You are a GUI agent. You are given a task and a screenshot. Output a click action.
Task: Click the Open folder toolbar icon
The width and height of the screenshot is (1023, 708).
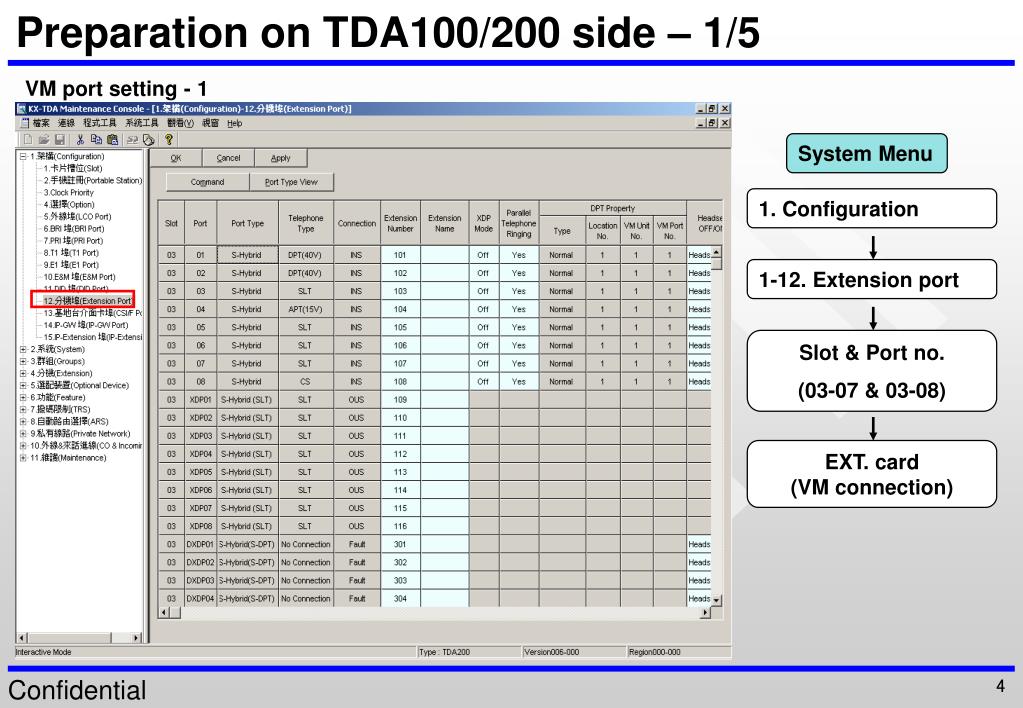tap(44, 139)
